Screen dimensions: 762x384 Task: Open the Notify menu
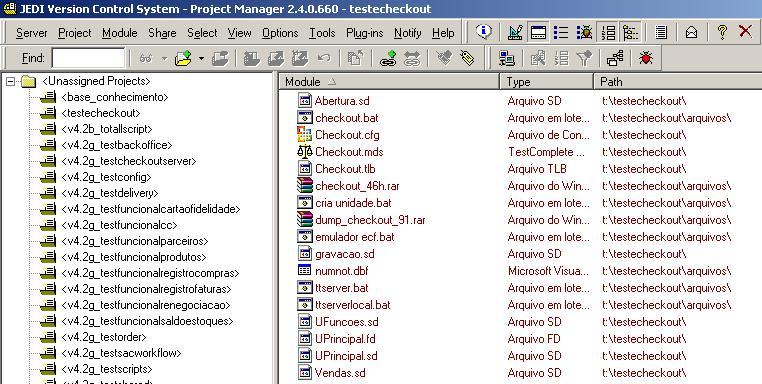pyautogui.click(x=408, y=33)
